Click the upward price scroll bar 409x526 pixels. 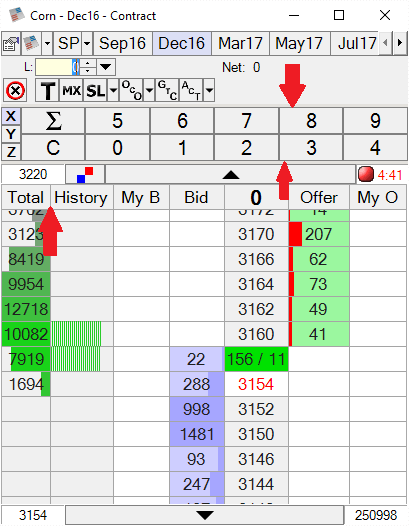(231, 174)
